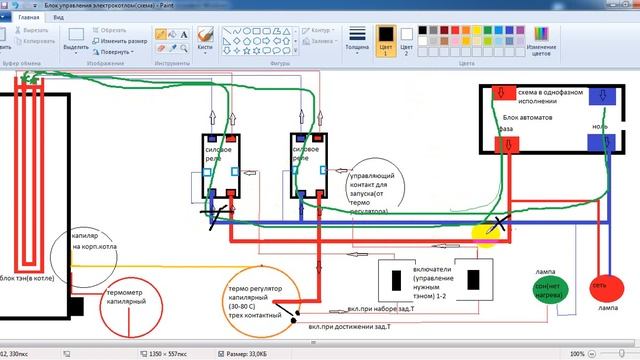
Task: Click the Undo icon in title bar
Action: pos(16,5)
